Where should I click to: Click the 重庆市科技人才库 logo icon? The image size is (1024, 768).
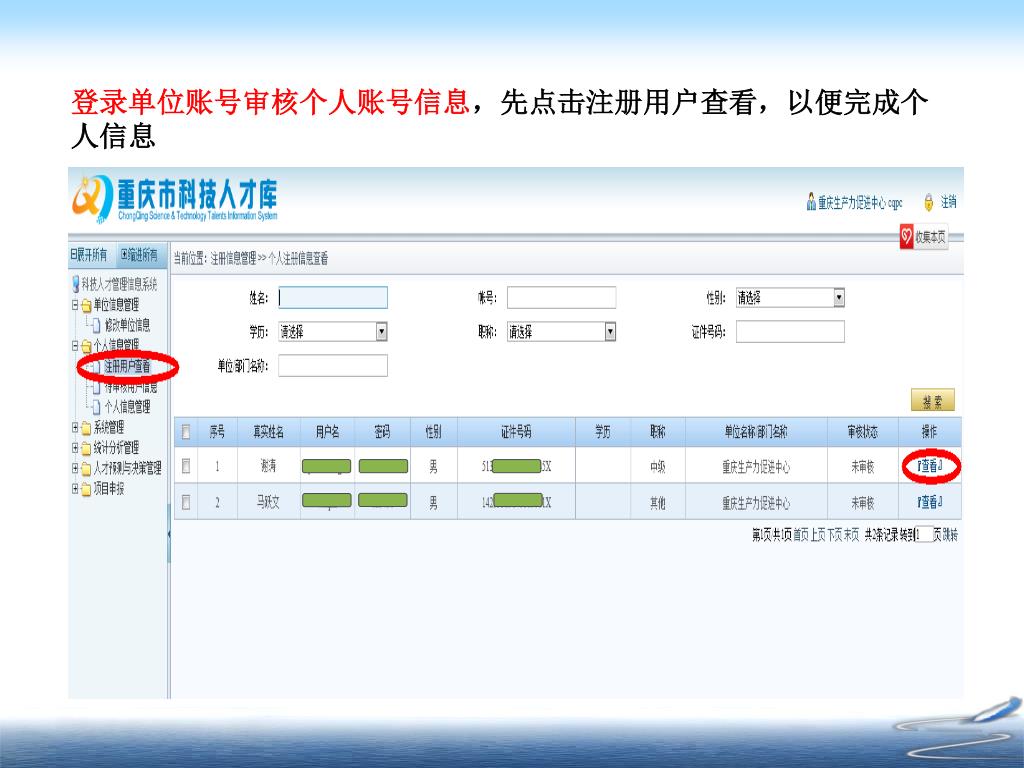tap(92, 199)
